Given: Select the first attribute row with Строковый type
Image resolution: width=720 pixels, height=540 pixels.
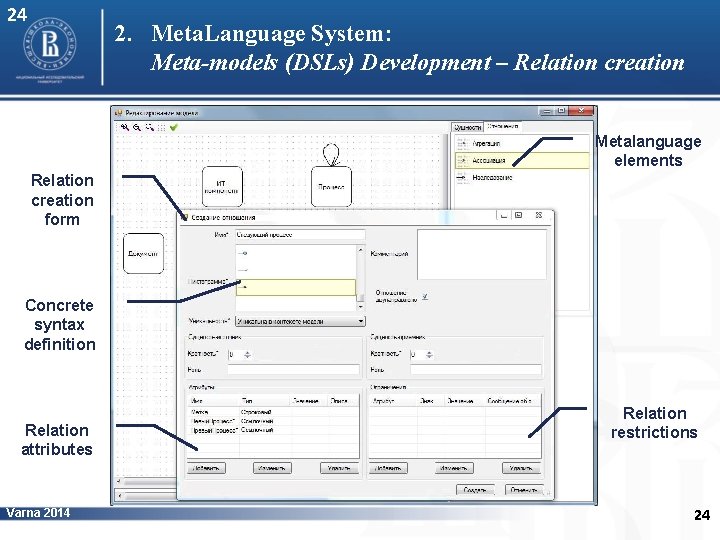Looking at the screenshot, I should [x=273, y=412].
